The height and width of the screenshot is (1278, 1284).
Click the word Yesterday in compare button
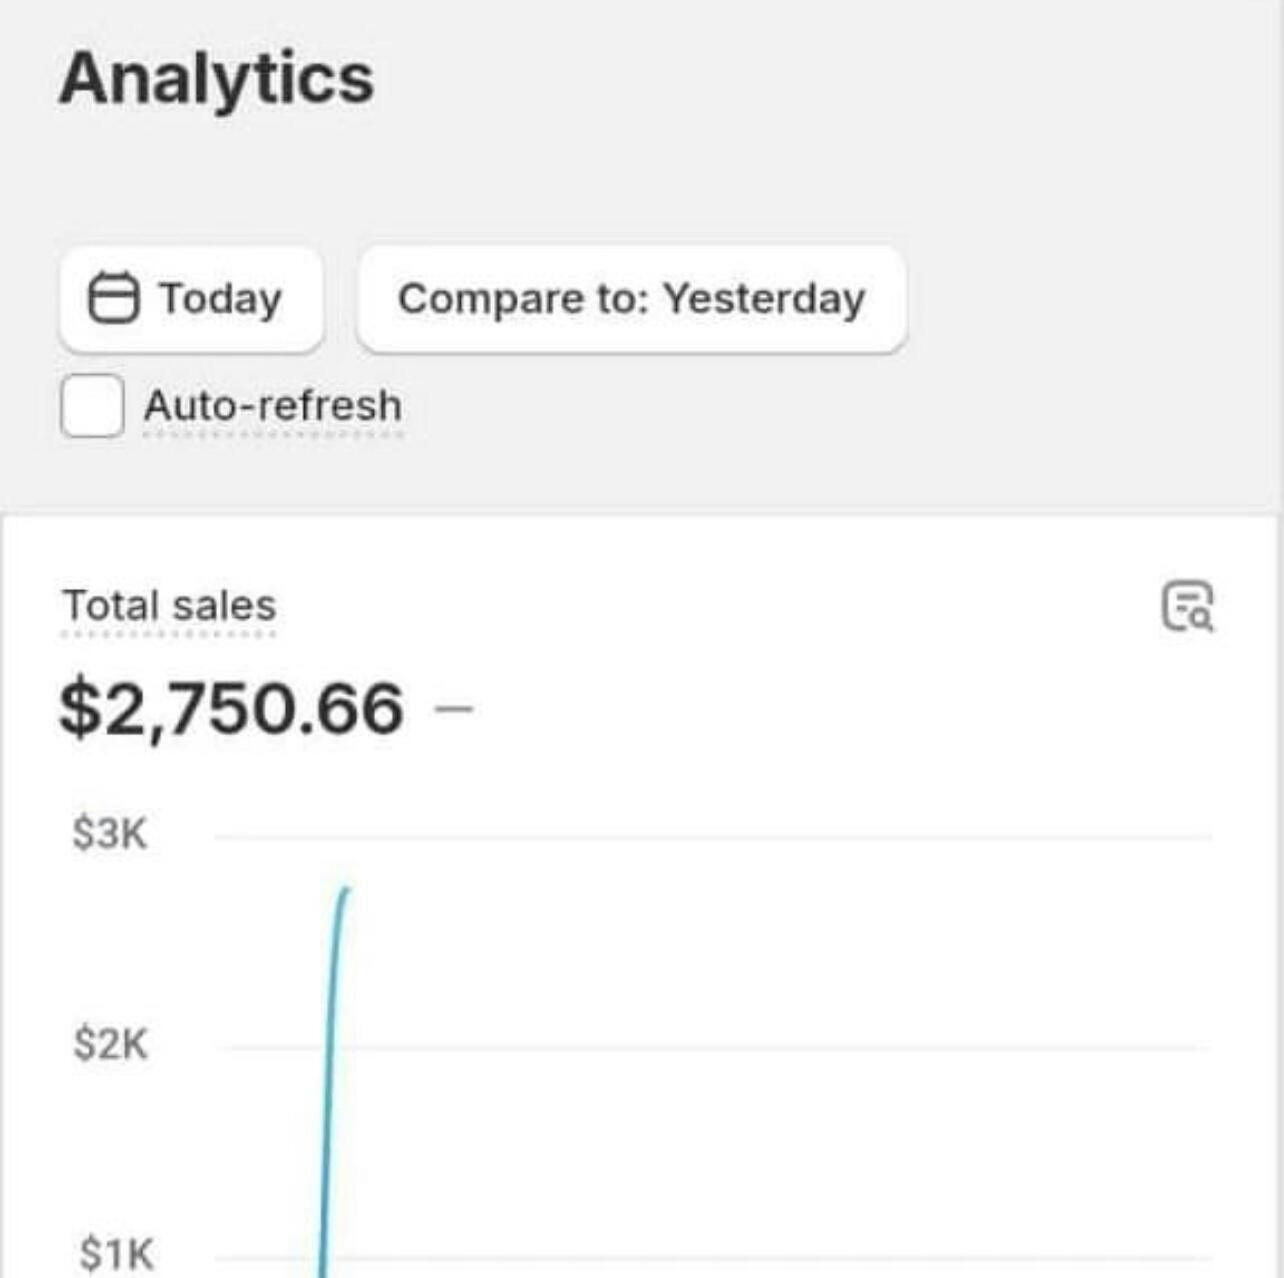[x=763, y=299]
